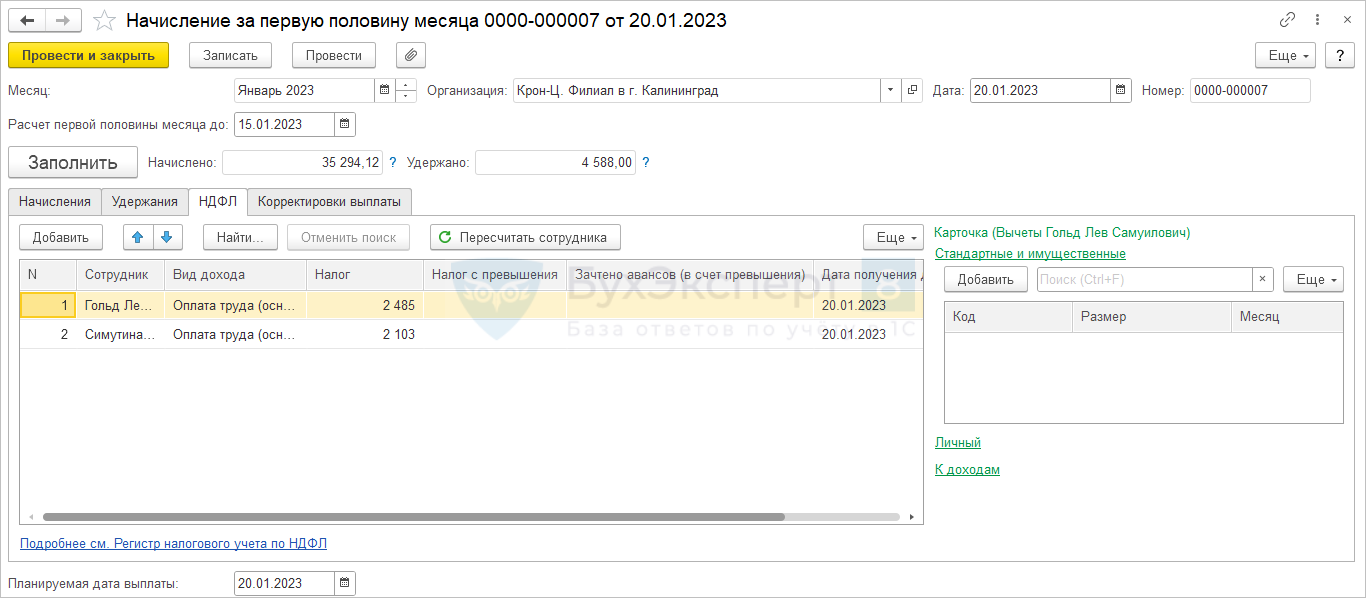Screen dimensions: 1366x598
Task: Open calendar for the Дата field
Action: 1121,90
